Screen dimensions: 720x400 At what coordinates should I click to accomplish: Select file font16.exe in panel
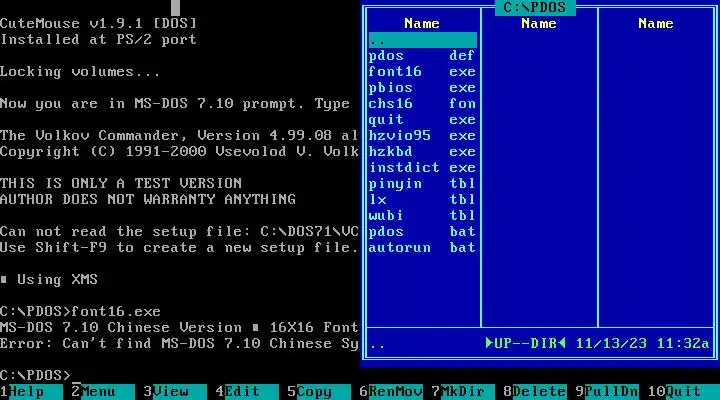click(x=422, y=72)
